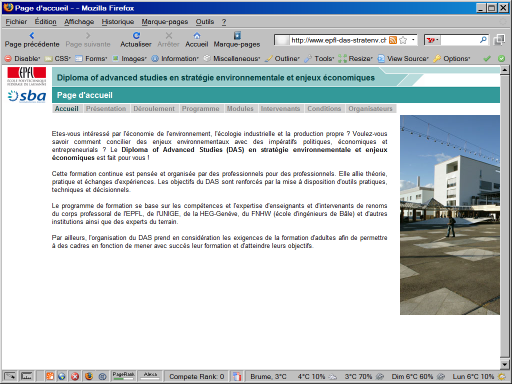Image resolution: width=512 pixels, height=384 pixels.
Task: Click the campus building photo
Action: click(450, 215)
